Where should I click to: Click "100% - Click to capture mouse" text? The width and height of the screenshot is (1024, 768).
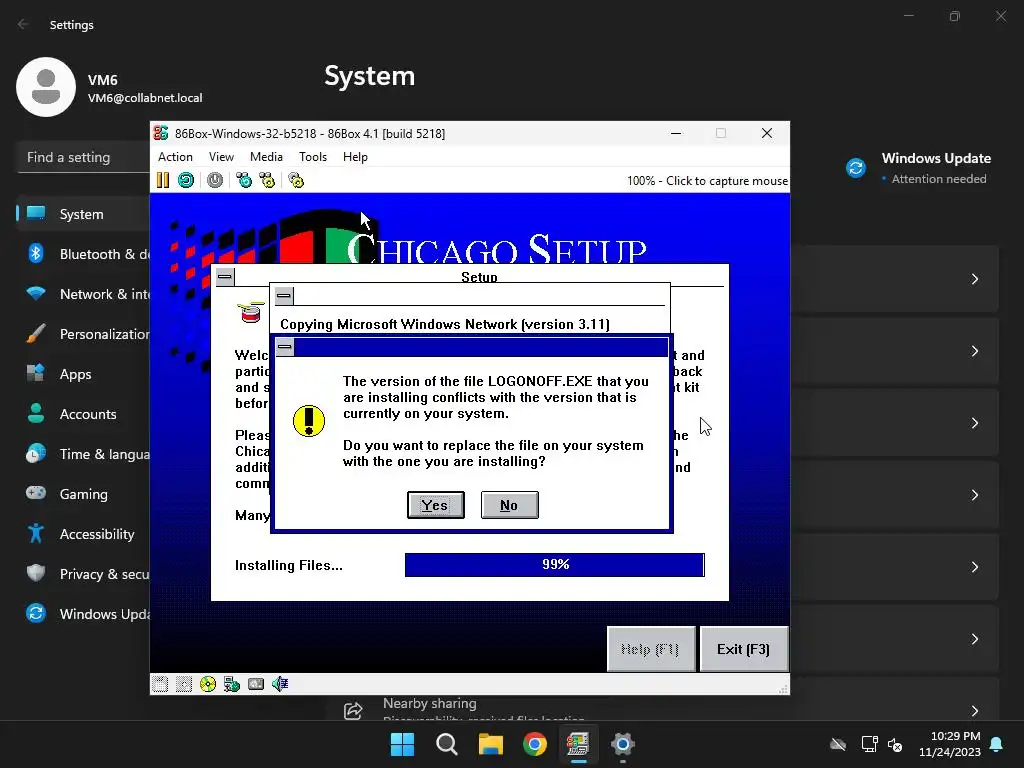[x=707, y=181]
